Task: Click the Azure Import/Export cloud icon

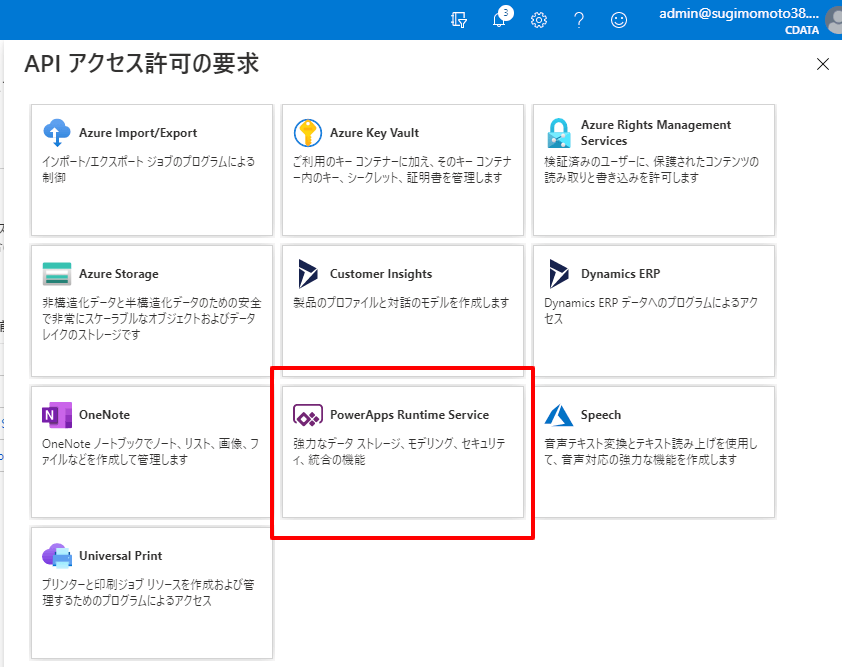Action: pos(57,133)
